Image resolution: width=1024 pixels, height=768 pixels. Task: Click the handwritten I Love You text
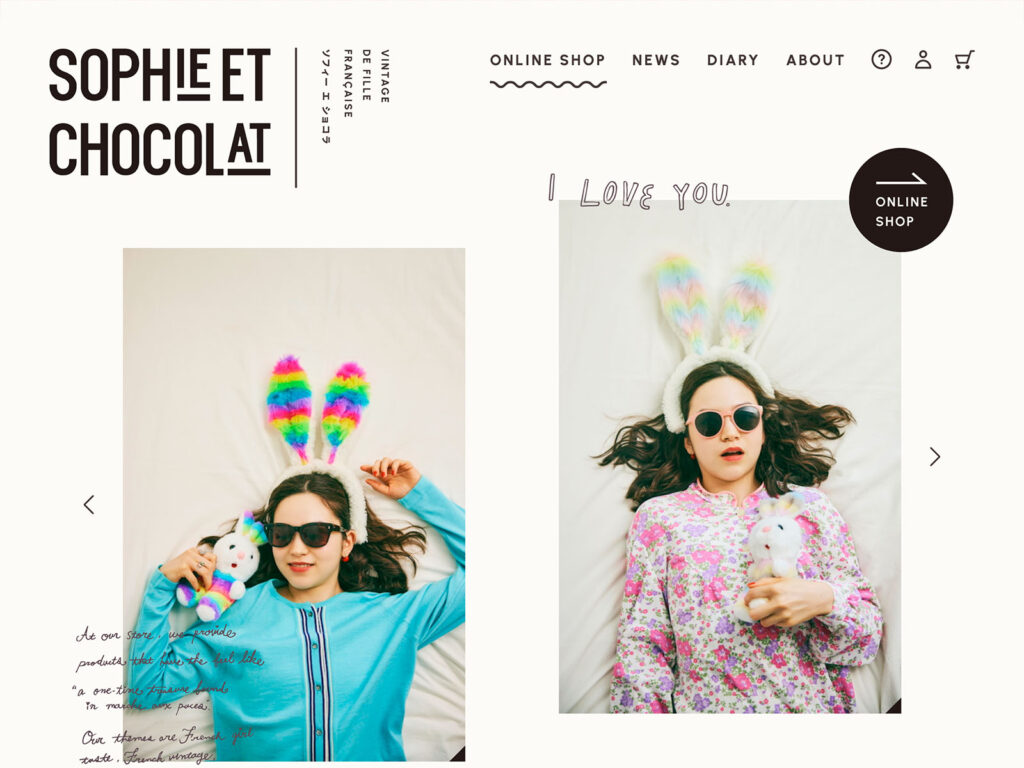tap(639, 192)
